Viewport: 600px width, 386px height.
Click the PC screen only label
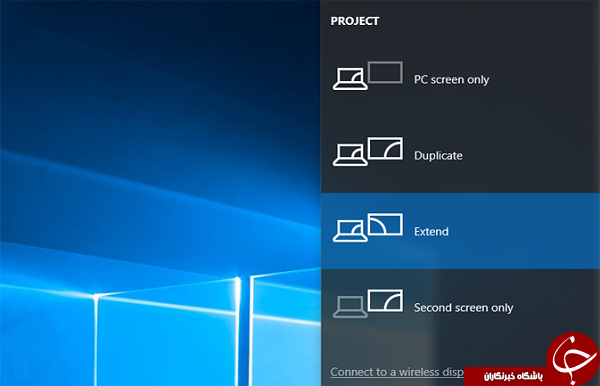point(452,80)
